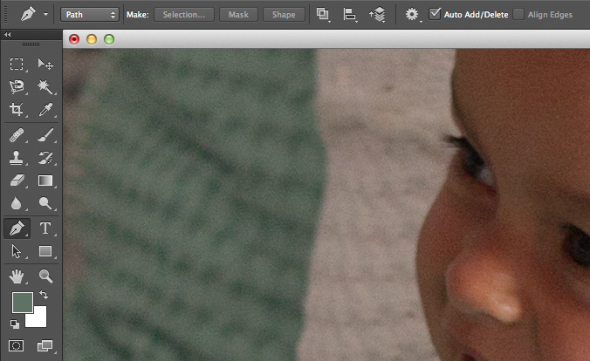Open the Path operations menu

coord(323,15)
